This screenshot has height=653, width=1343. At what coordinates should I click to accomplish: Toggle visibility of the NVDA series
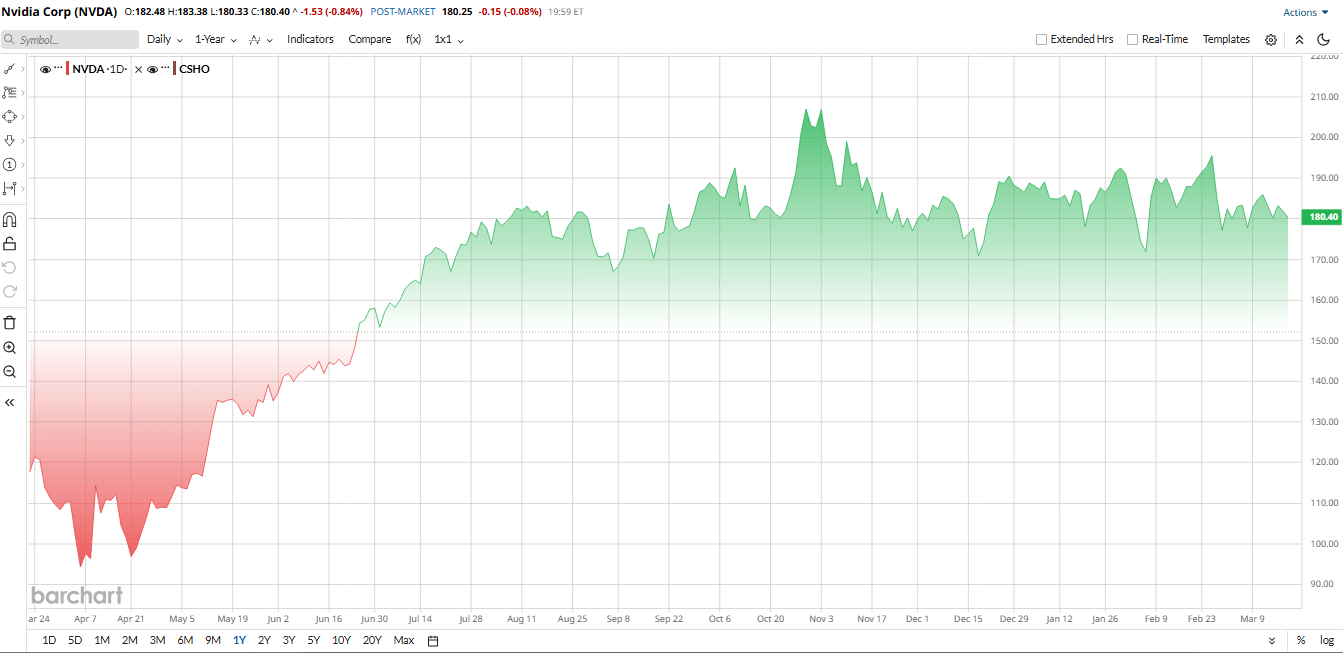click(x=45, y=69)
